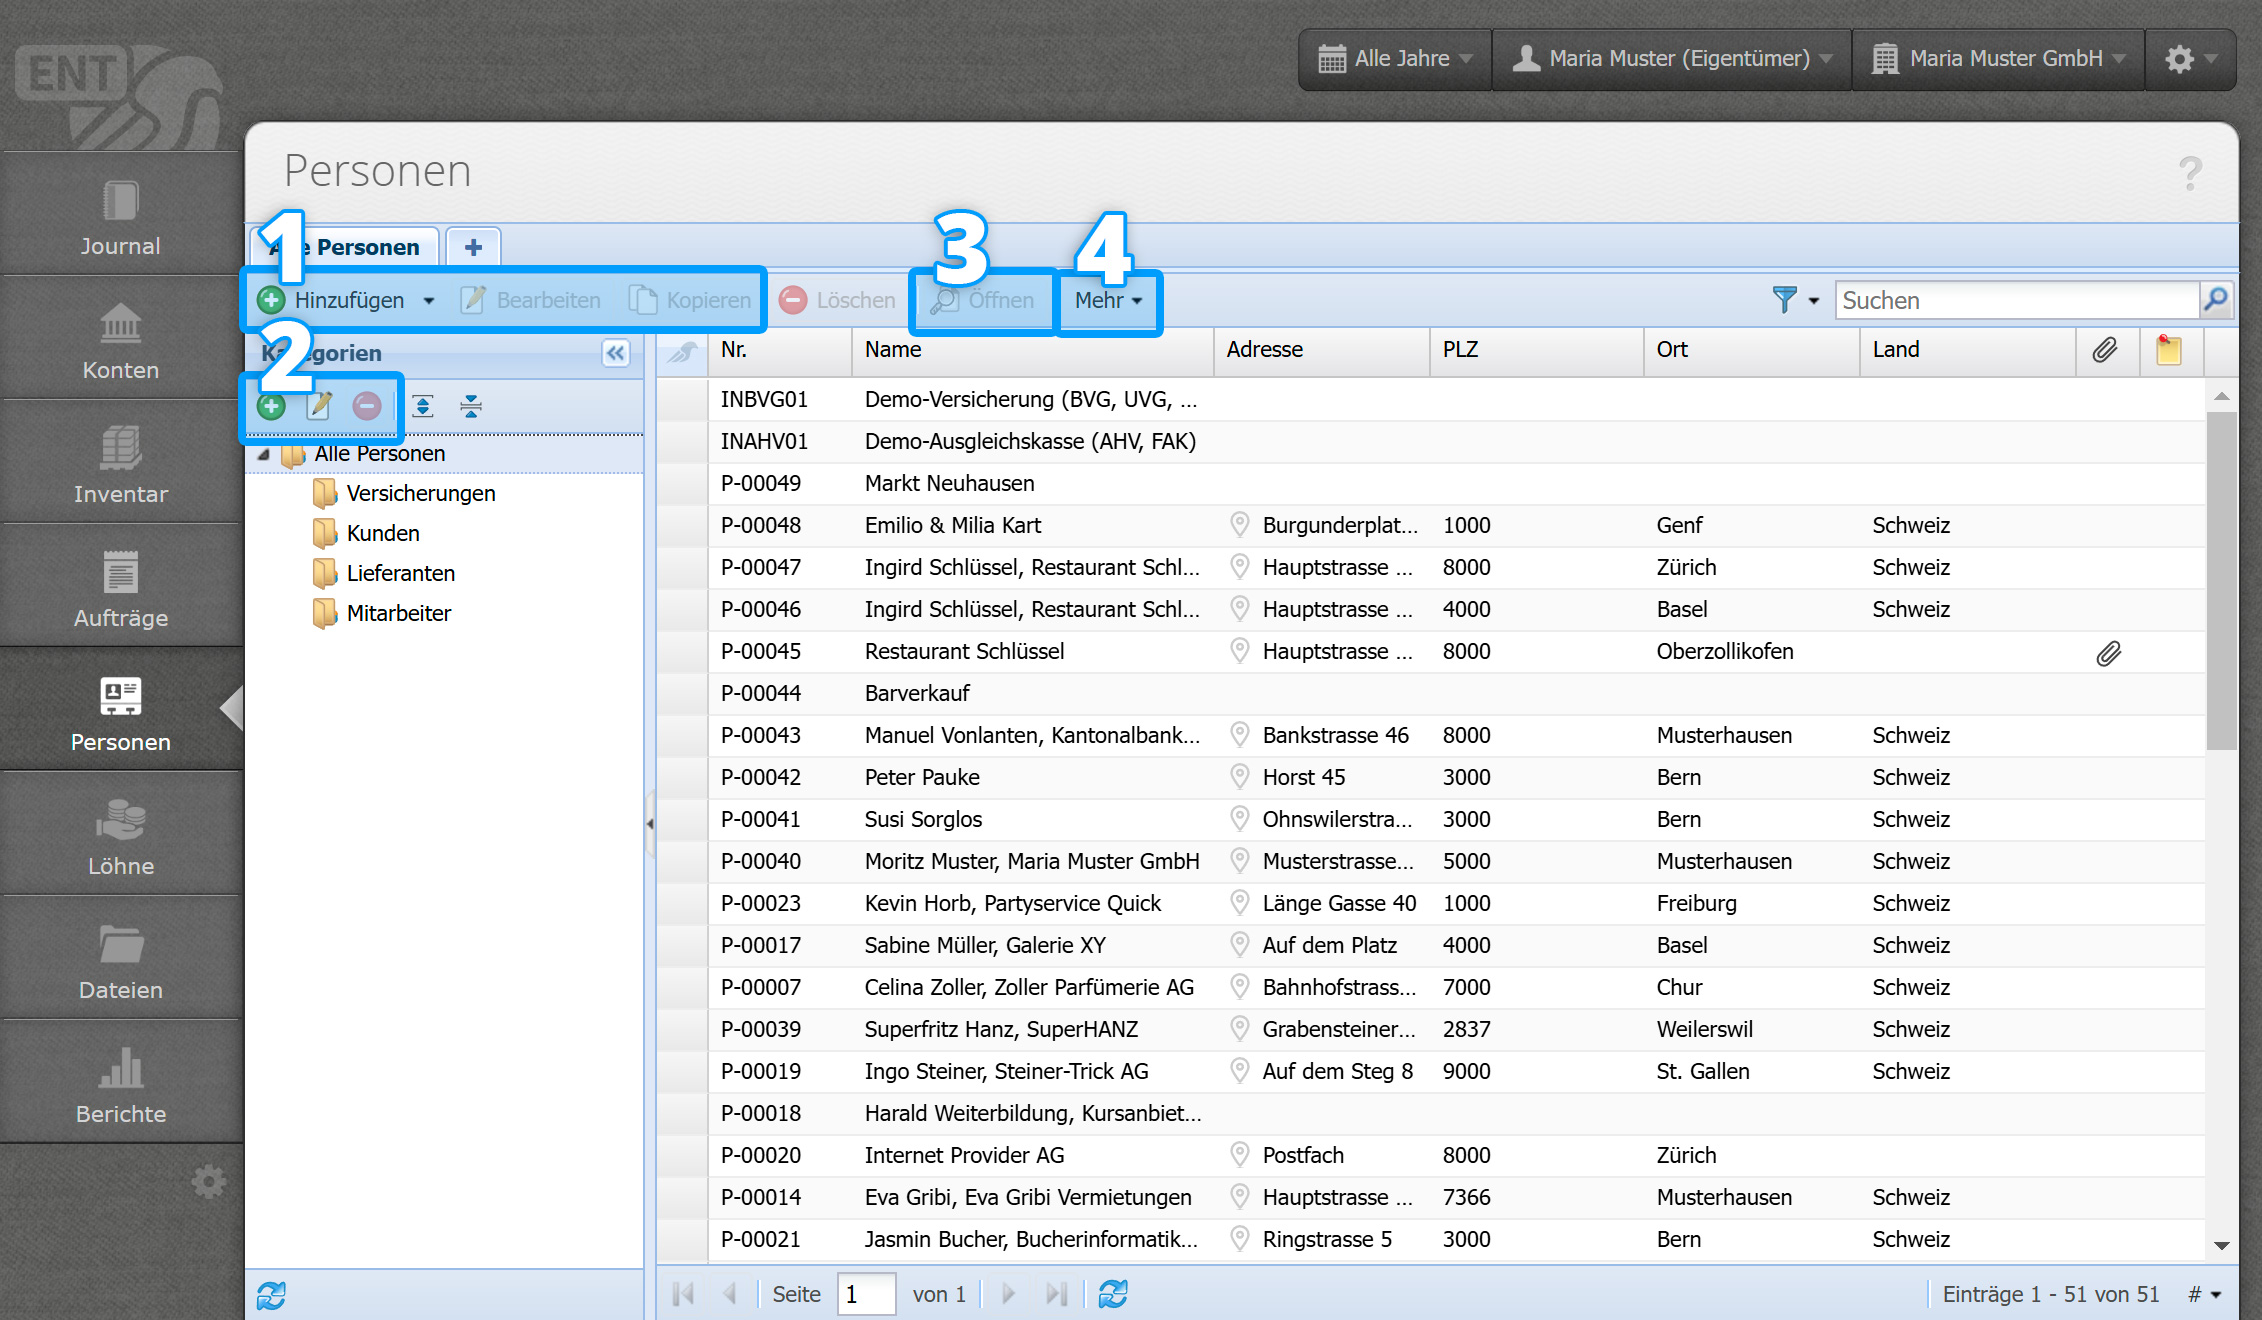This screenshot has width=2262, height=1320.
Task: Add a new tab with plus
Action: click(x=473, y=247)
